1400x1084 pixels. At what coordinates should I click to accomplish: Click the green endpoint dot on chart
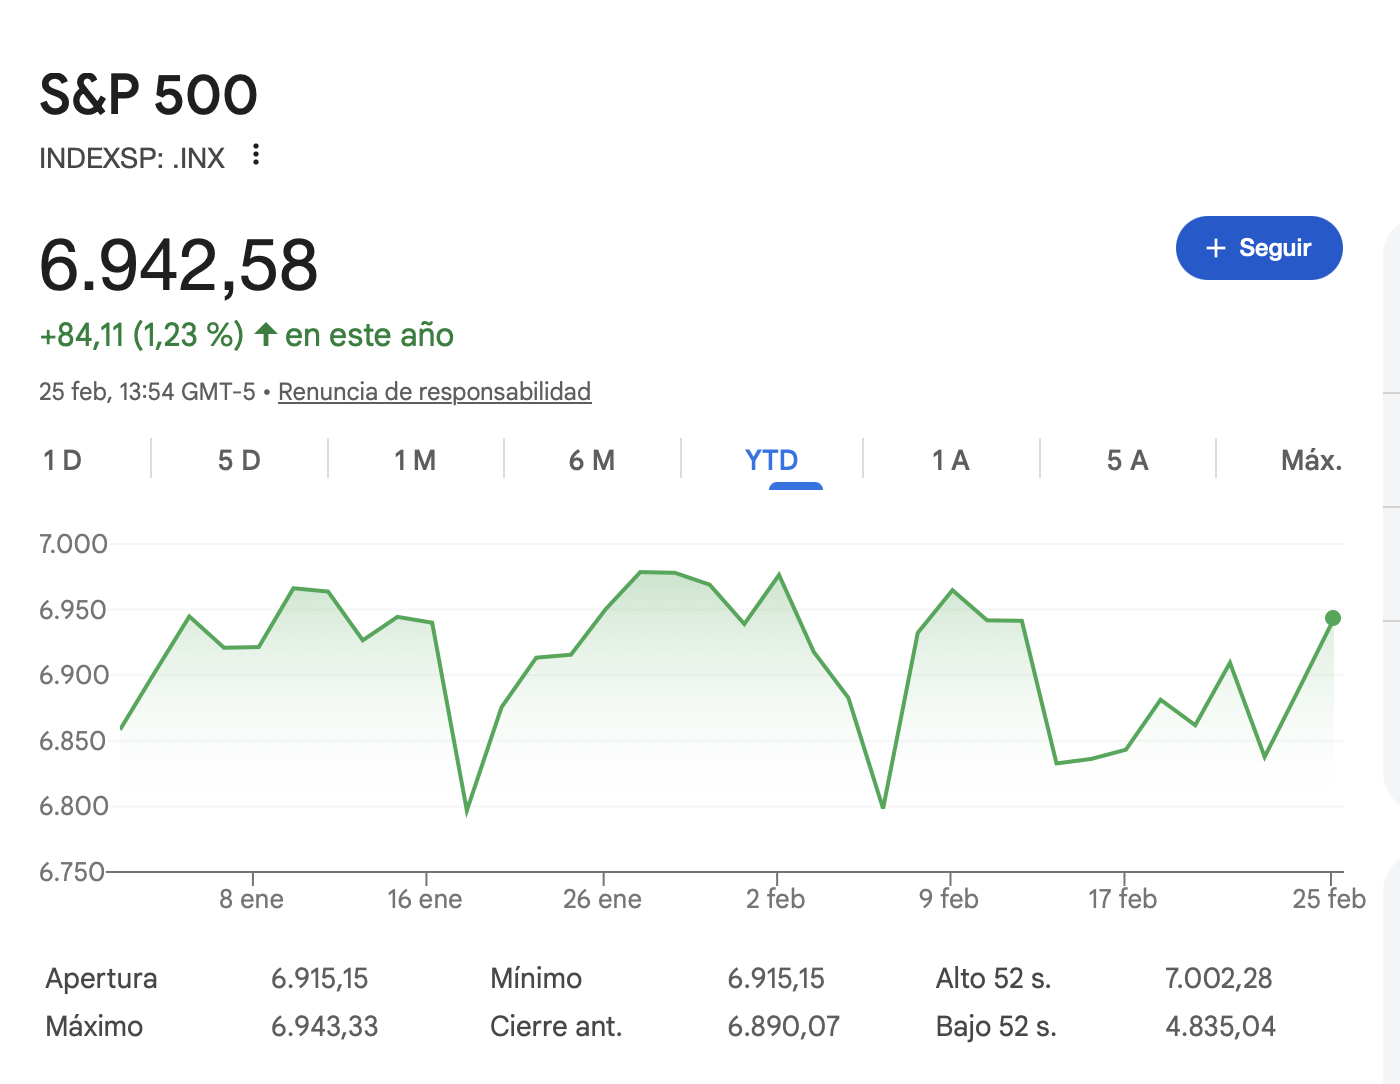point(1332,618)
